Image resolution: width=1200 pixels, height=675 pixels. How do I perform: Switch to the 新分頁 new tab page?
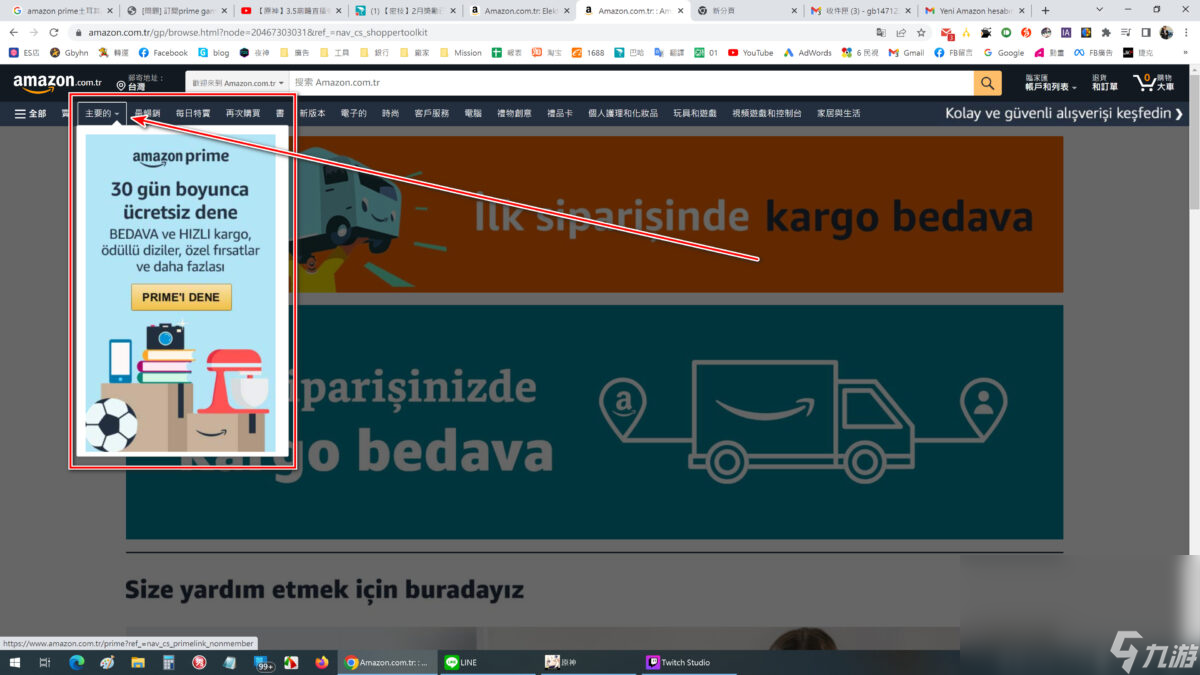coord(745,10)
